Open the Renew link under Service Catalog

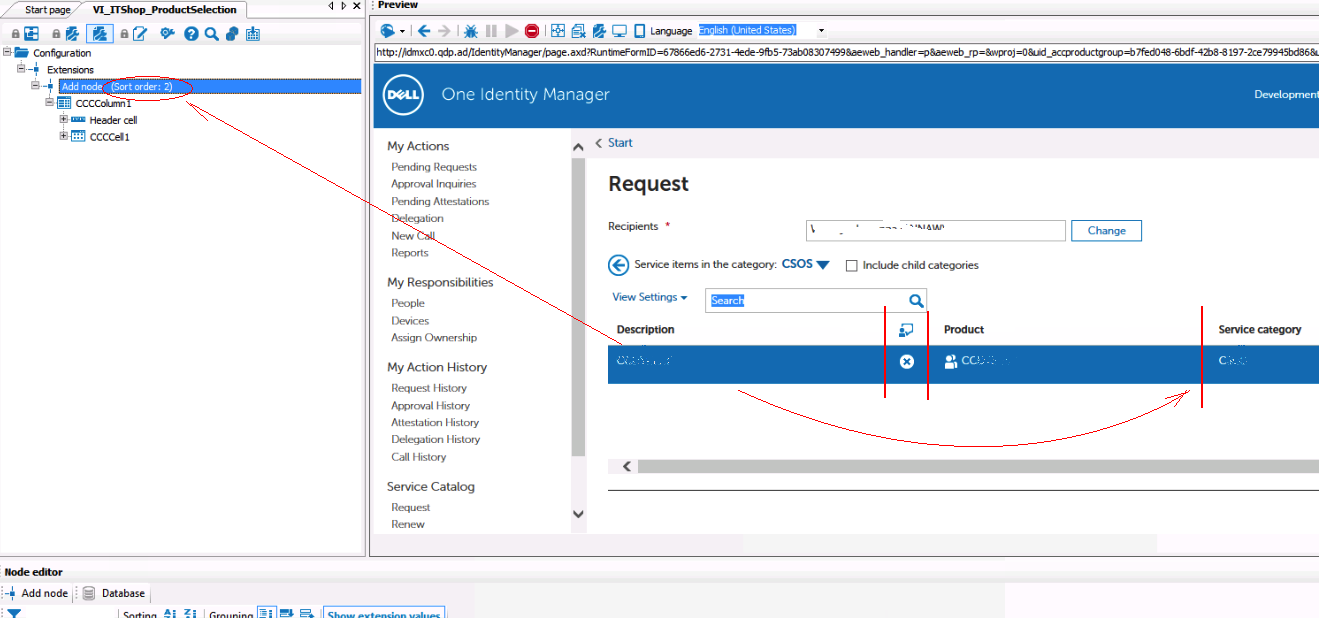pyautogui.click(x=408, y=524)
